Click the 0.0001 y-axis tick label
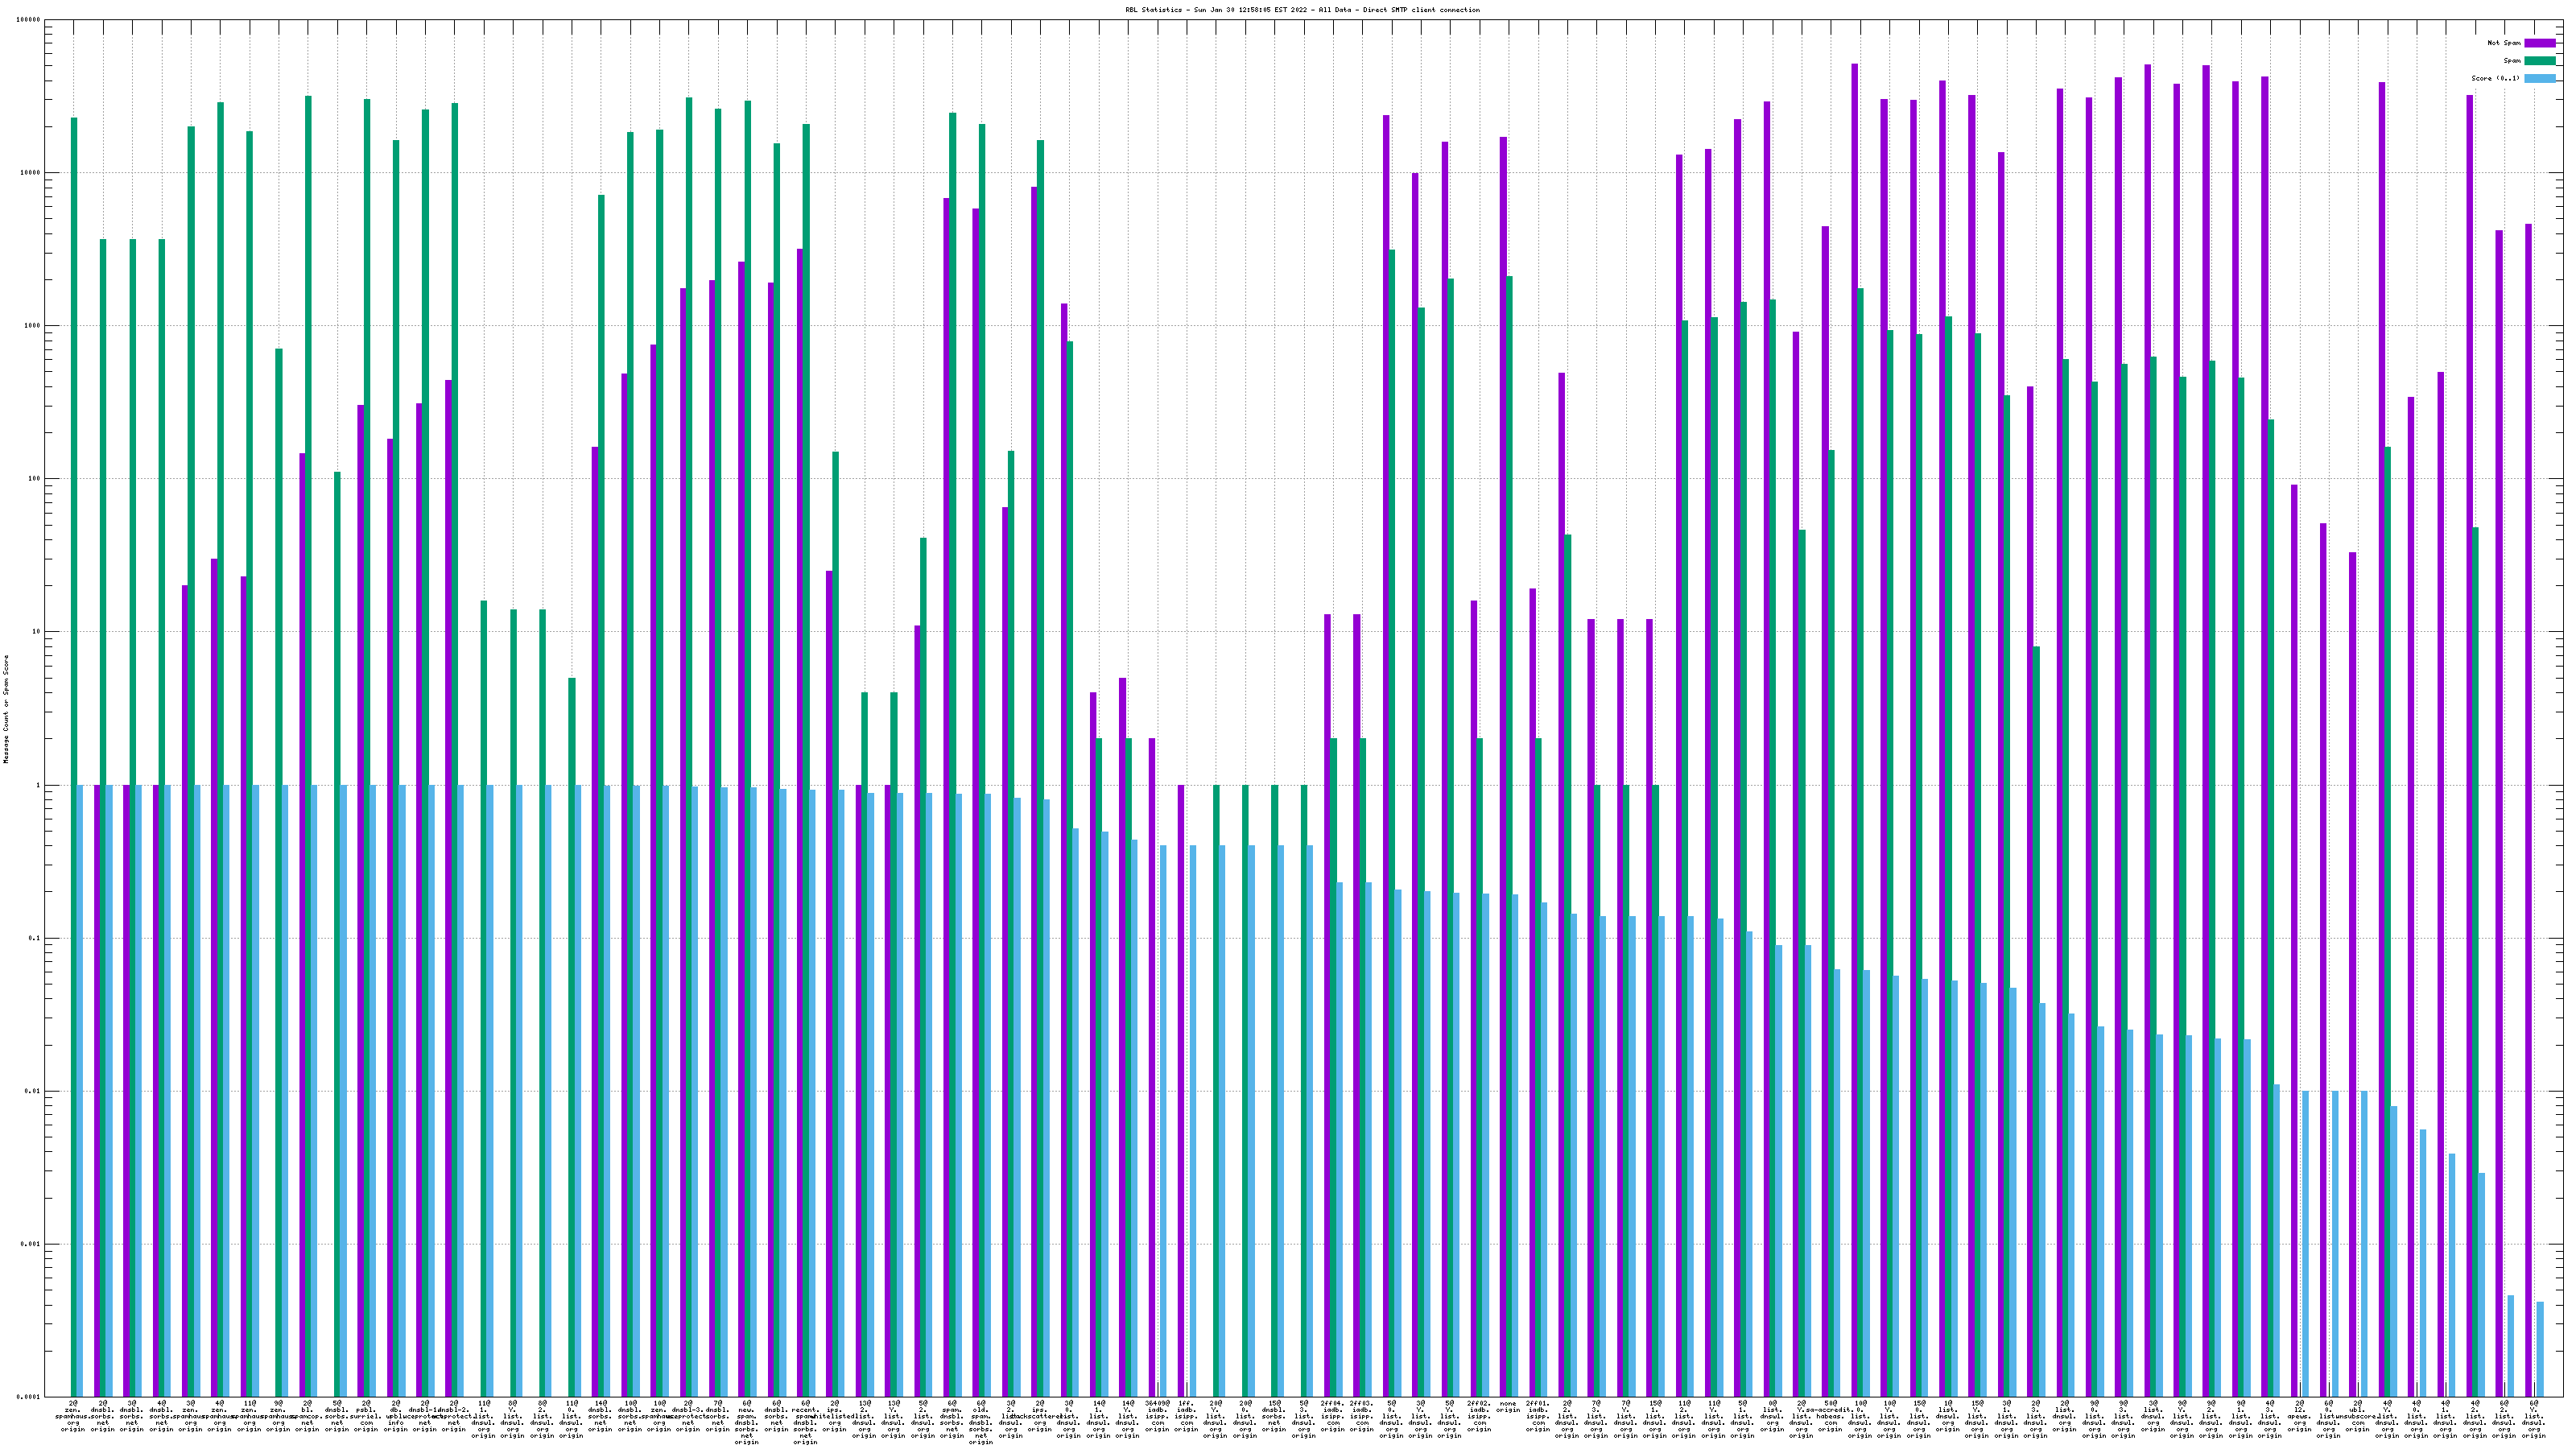Viewport: 2576px width, 1449px height. (27, 1397)
